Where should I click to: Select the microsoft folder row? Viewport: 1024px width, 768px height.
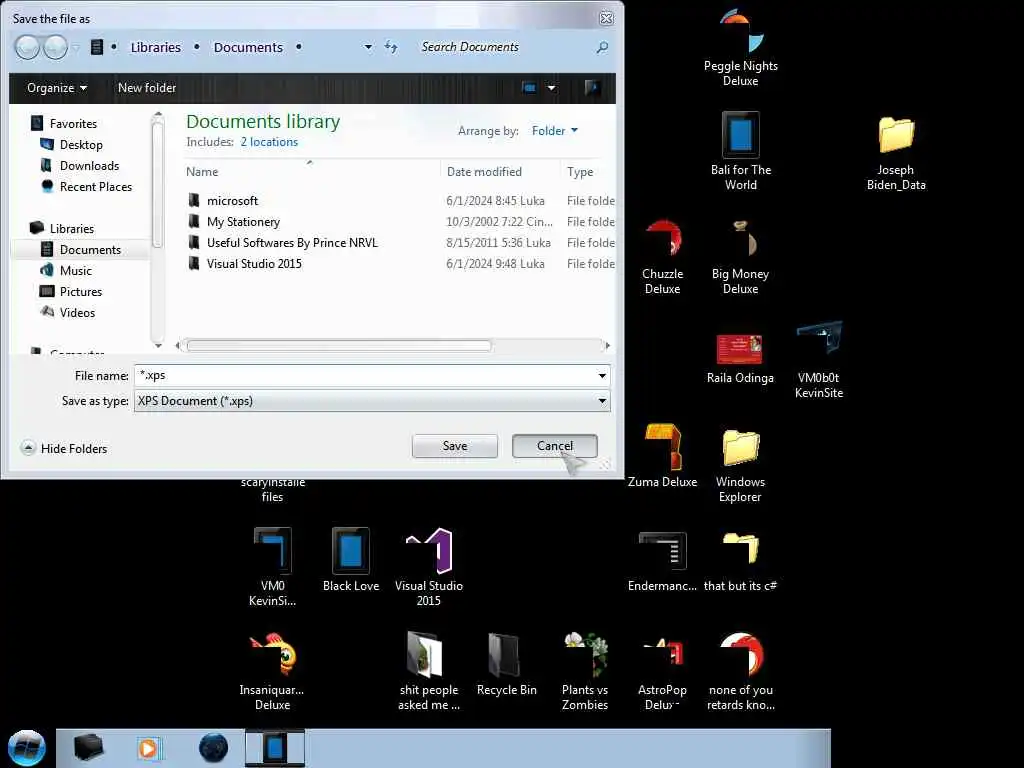pos(400,200)
